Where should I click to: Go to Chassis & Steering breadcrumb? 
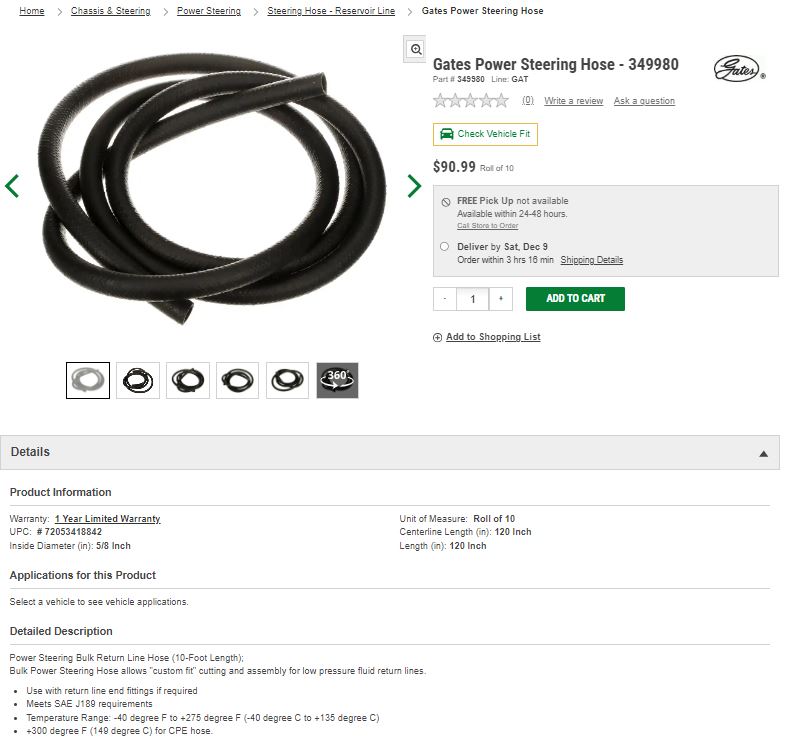click(110, 11)
